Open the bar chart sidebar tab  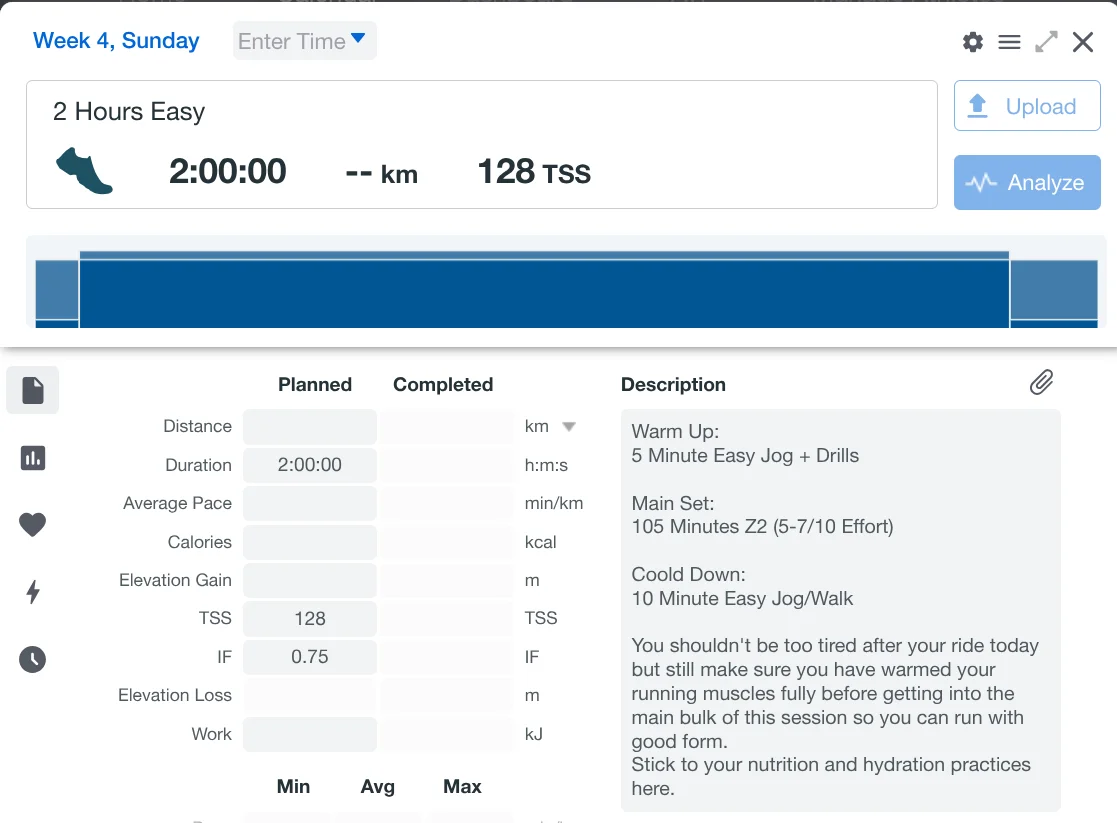point(33,458)
